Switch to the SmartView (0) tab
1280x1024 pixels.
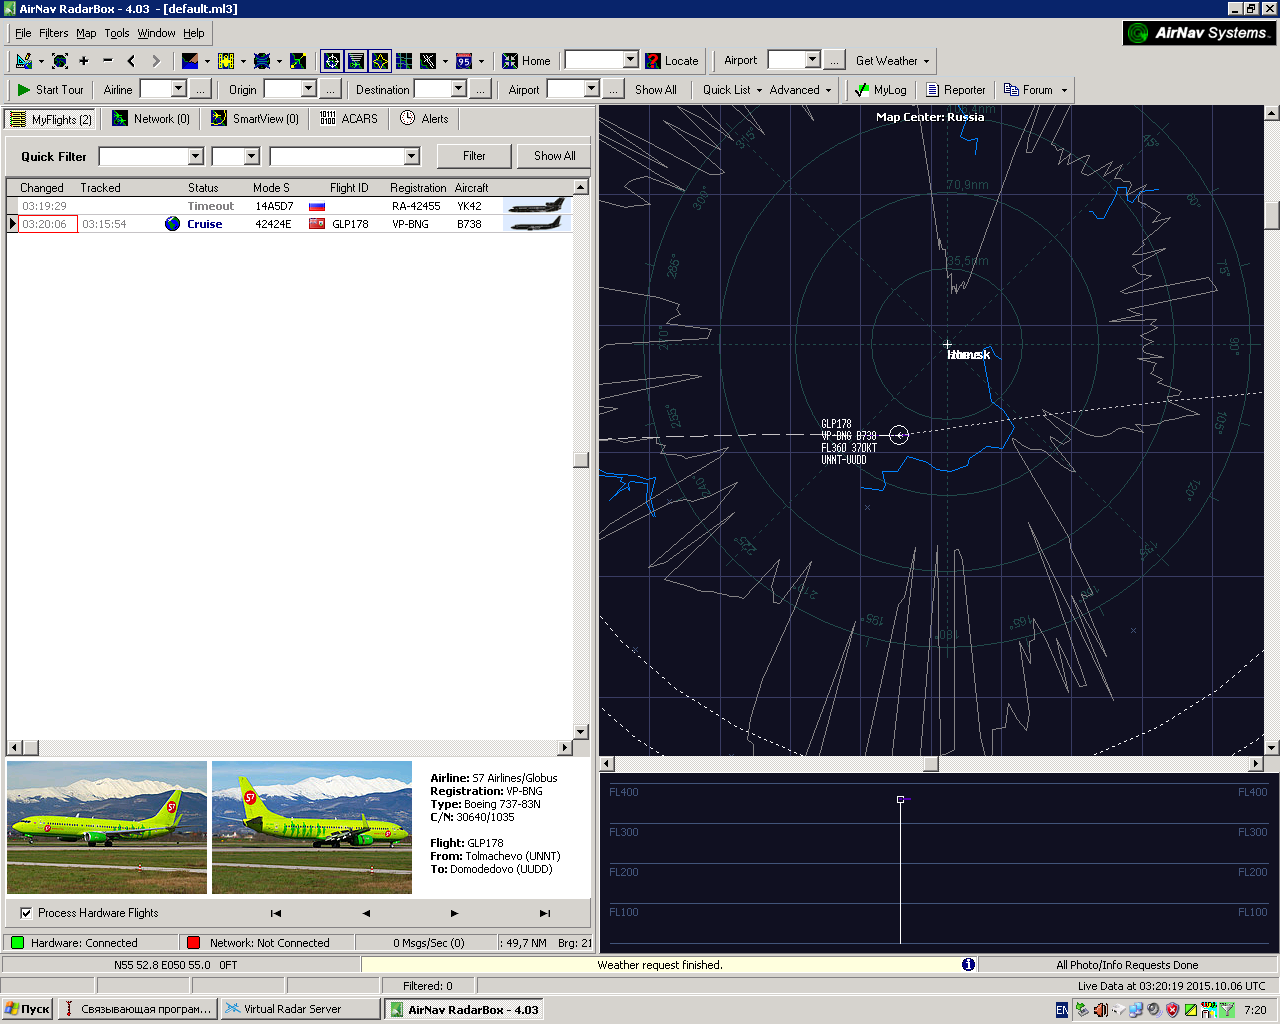255,119
